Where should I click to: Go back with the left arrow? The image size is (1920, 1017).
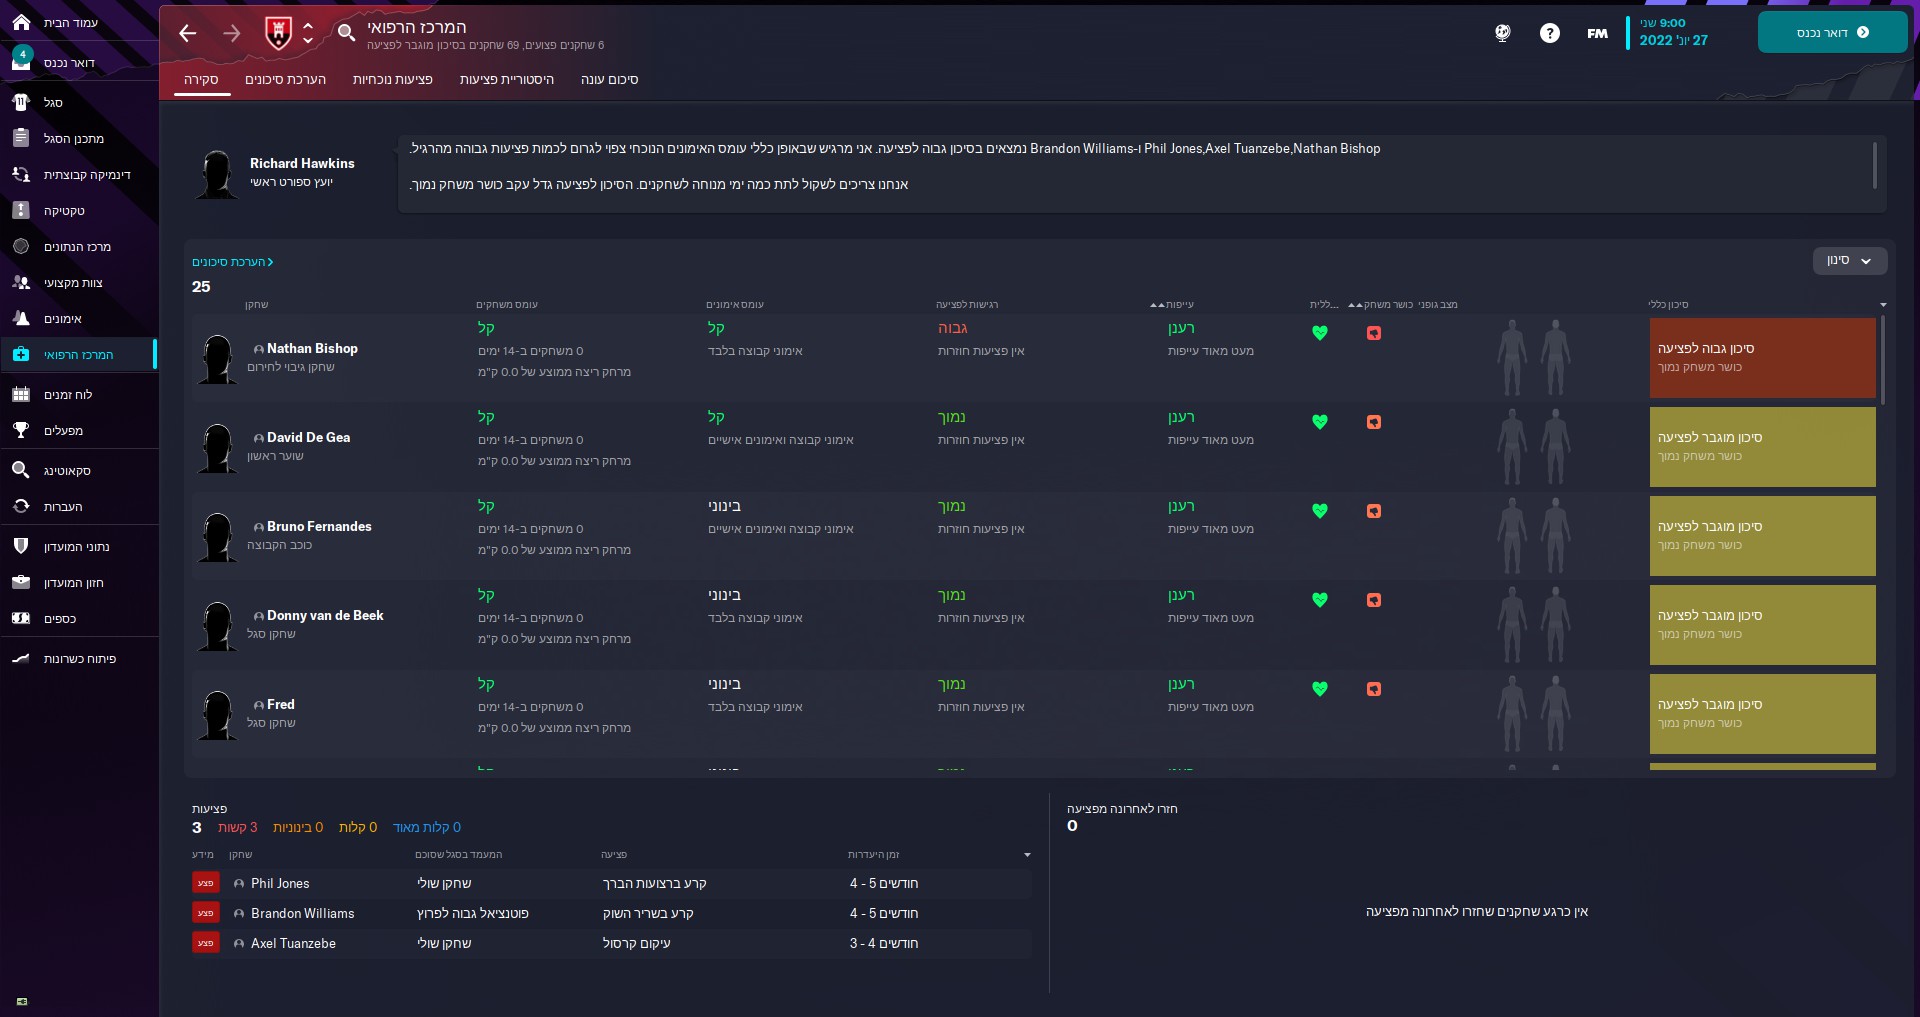pyautogui.click(x=187, y=33)
